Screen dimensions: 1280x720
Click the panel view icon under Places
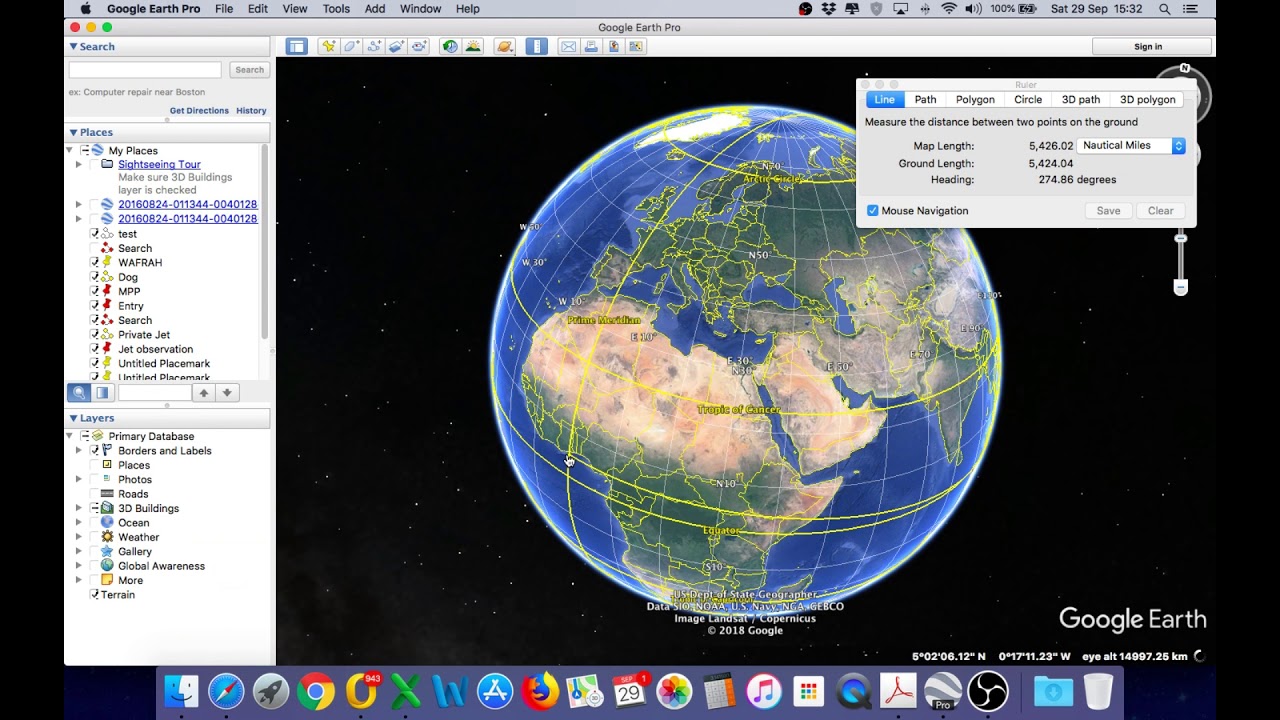[102, 393]
